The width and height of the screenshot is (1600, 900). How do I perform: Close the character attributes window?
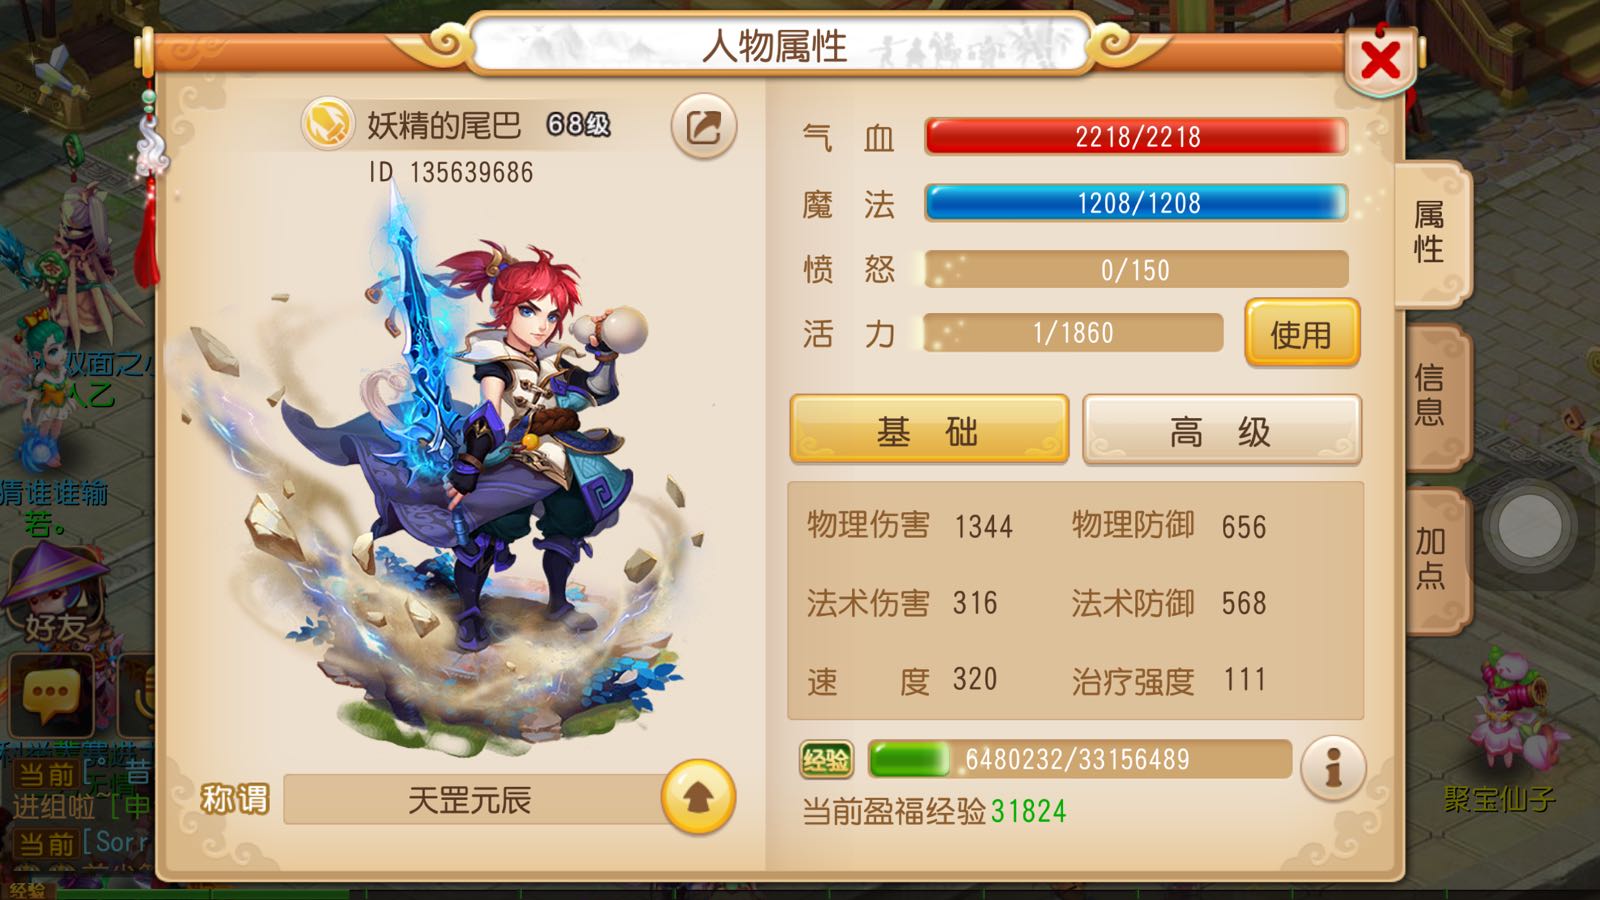coord(1380,60)
